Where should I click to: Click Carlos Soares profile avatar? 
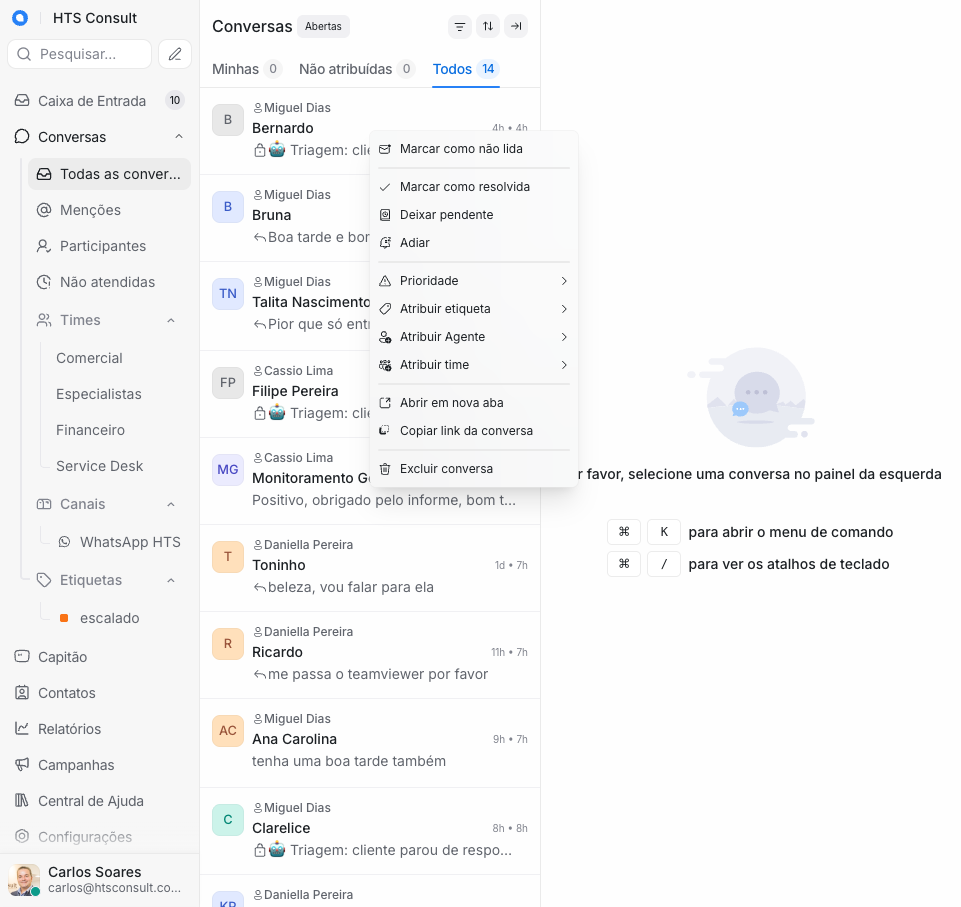coord(24,880)
